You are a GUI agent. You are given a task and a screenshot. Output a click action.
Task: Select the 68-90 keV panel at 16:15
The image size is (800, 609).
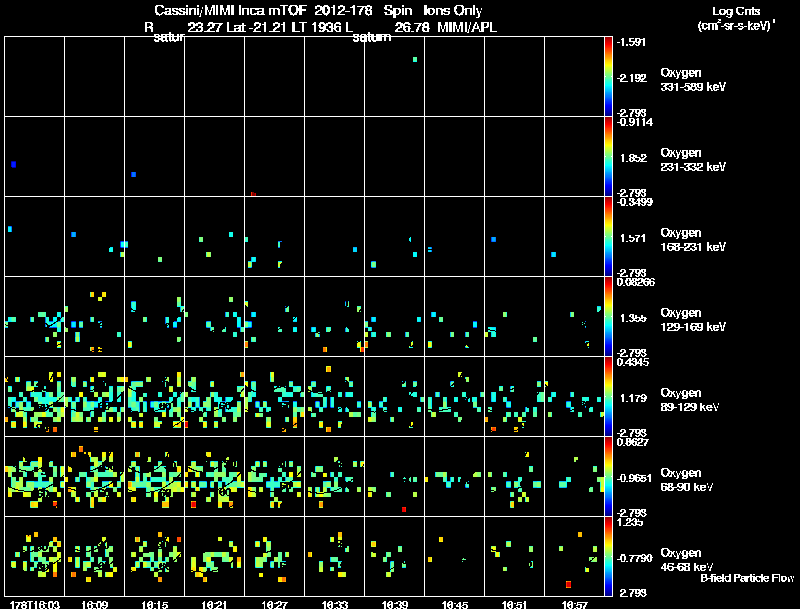pos(155,476)
